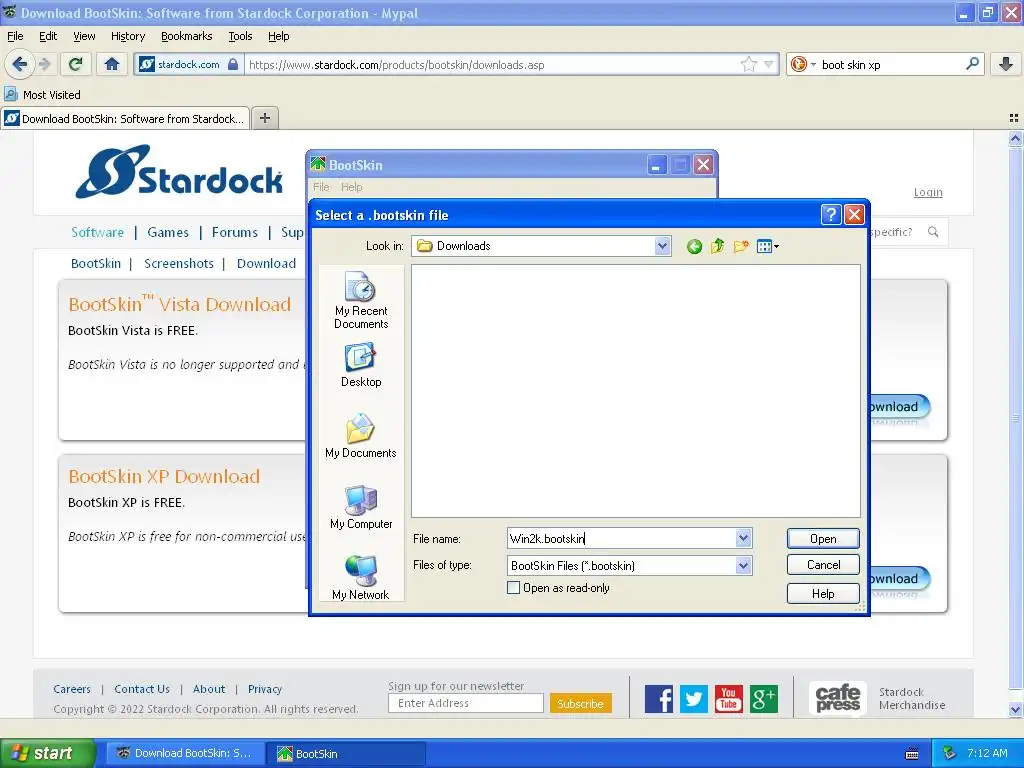Screen dimensions: 1024x768
Task: Click the Most Visited bookmarks item
Action: [x=43, y=95]
